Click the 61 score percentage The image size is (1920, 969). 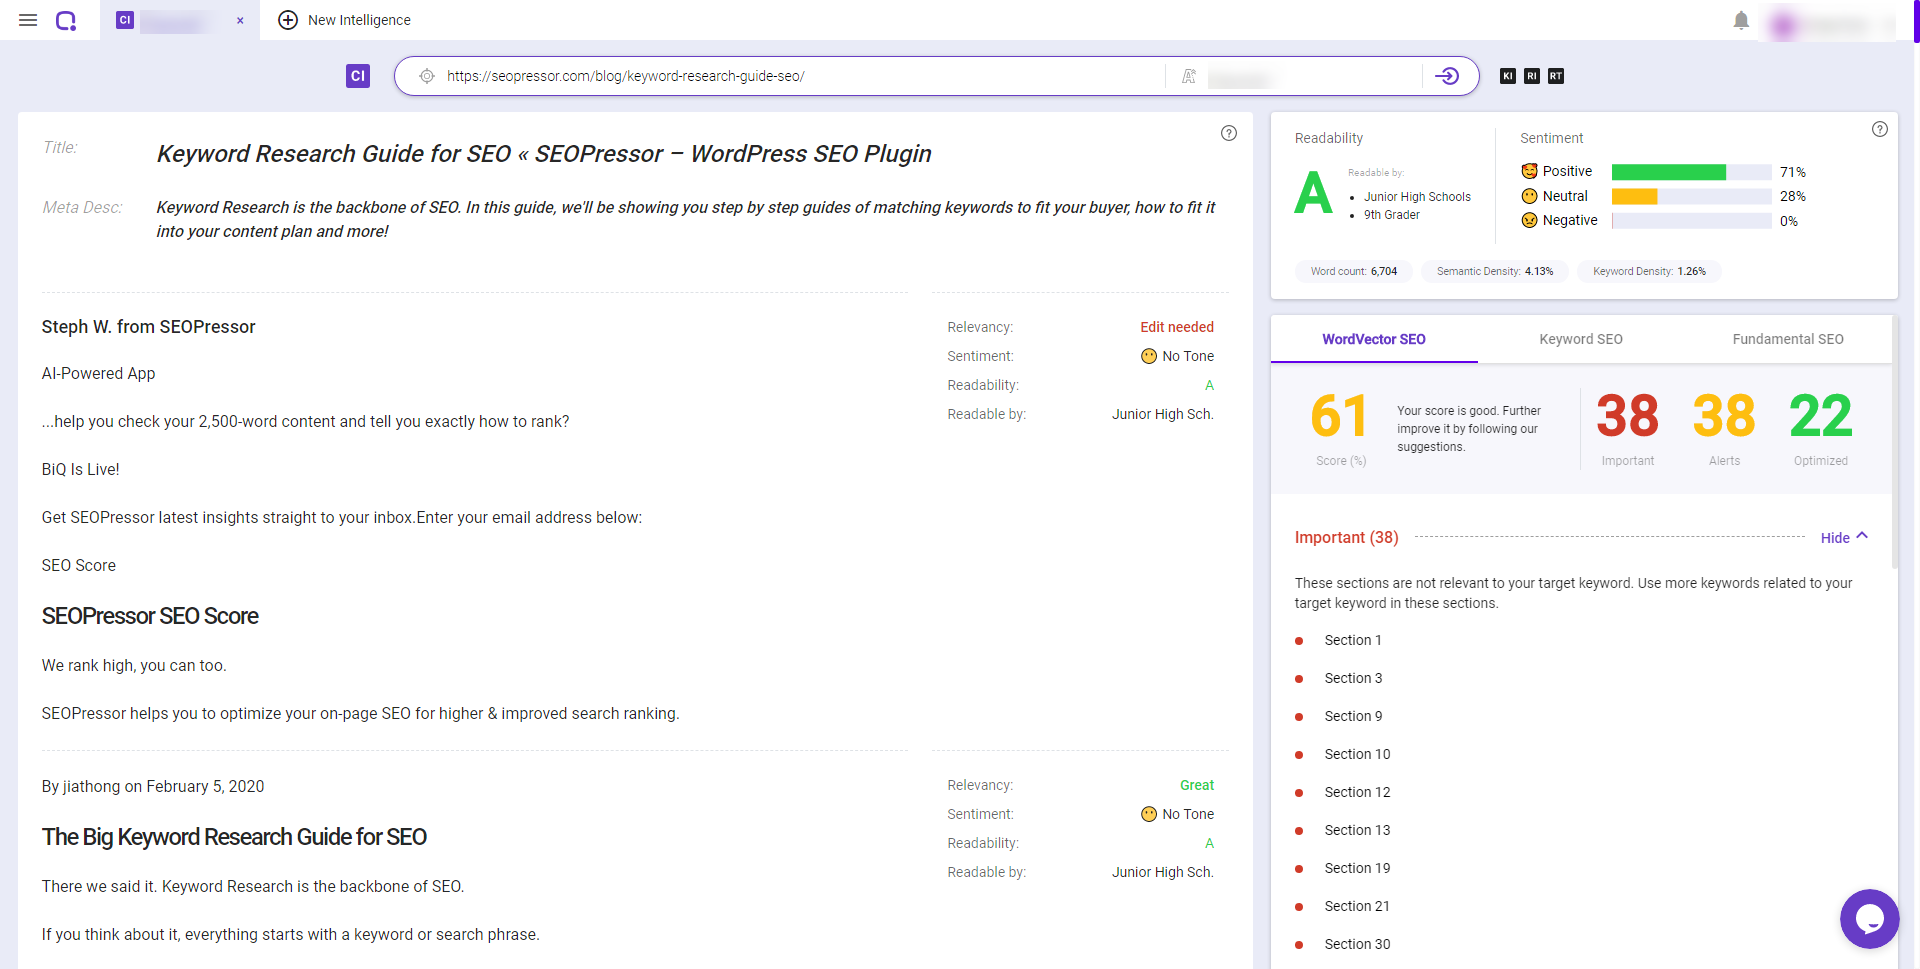pos(1340,416)
